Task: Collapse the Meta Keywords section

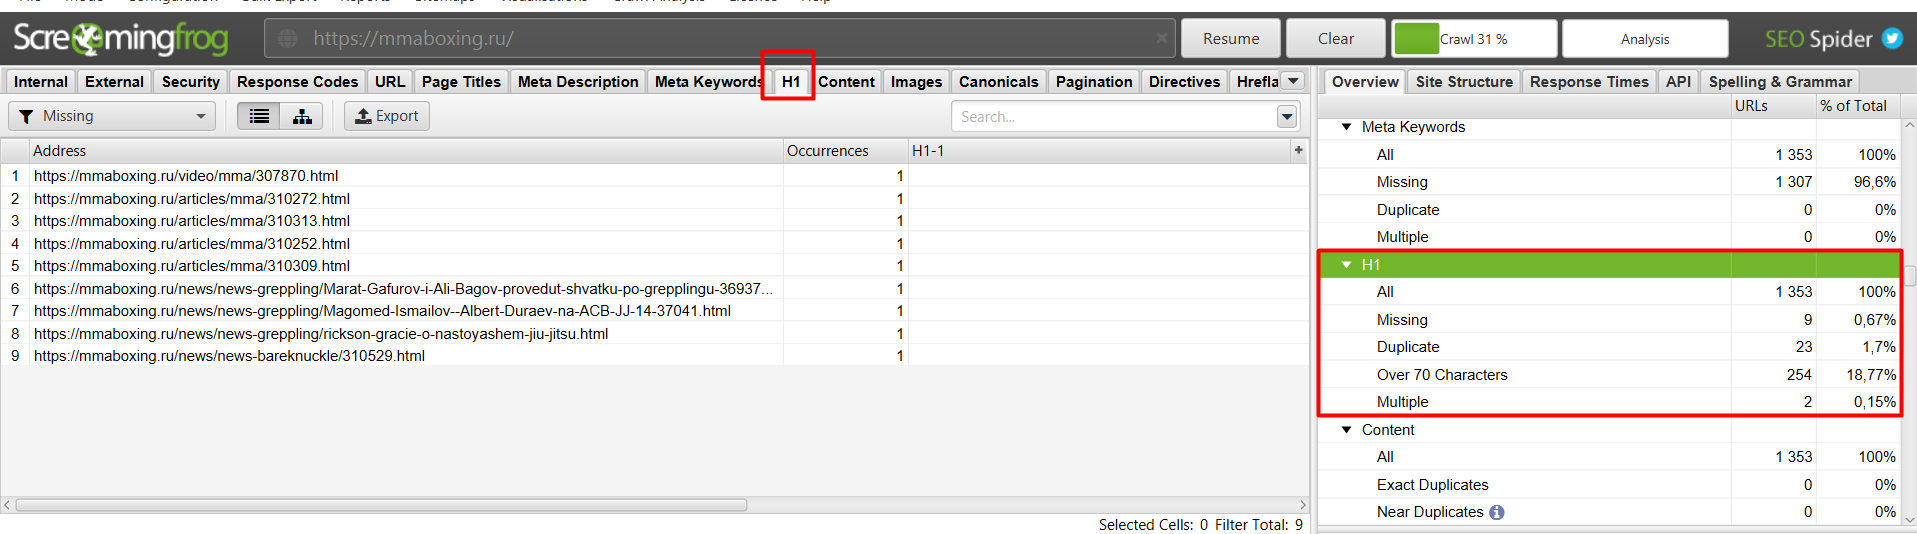Action: point(1347,127)
